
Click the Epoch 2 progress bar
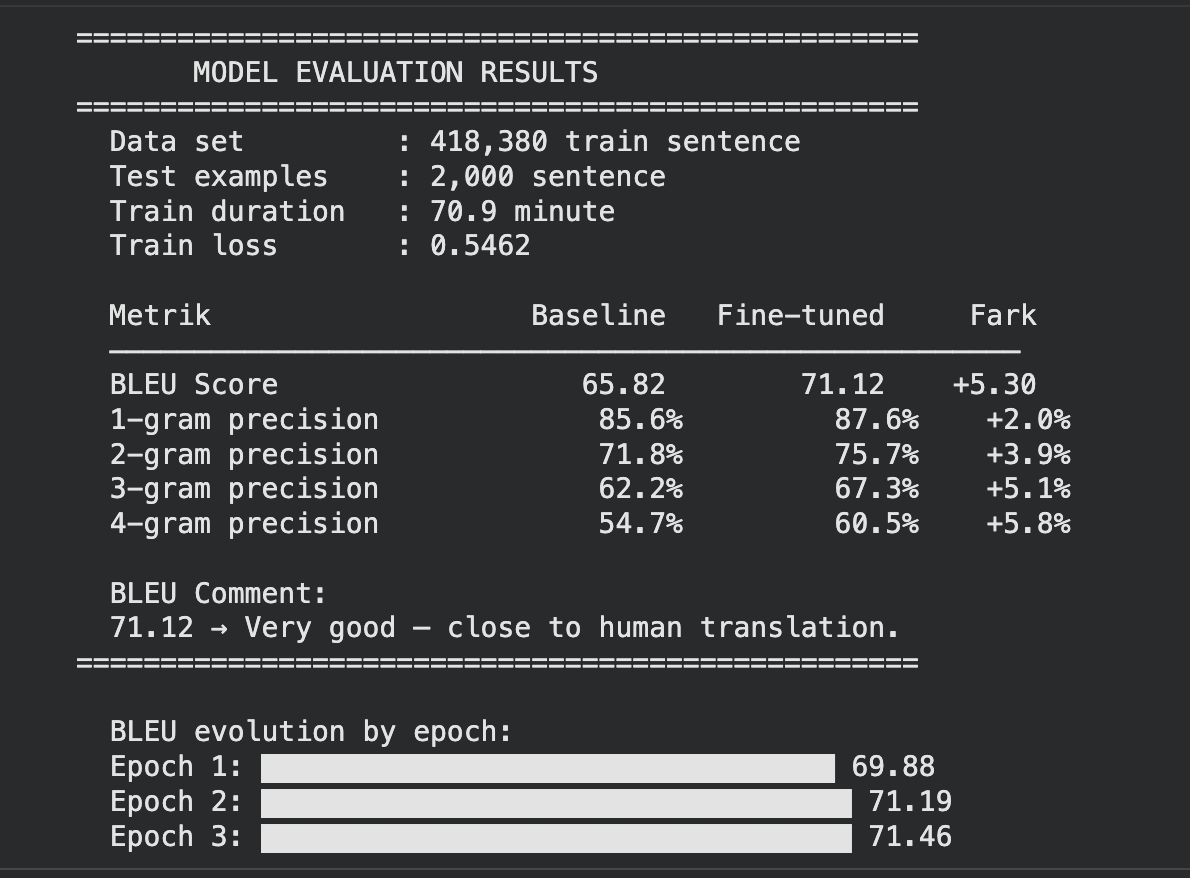click(x=556, y=803)
